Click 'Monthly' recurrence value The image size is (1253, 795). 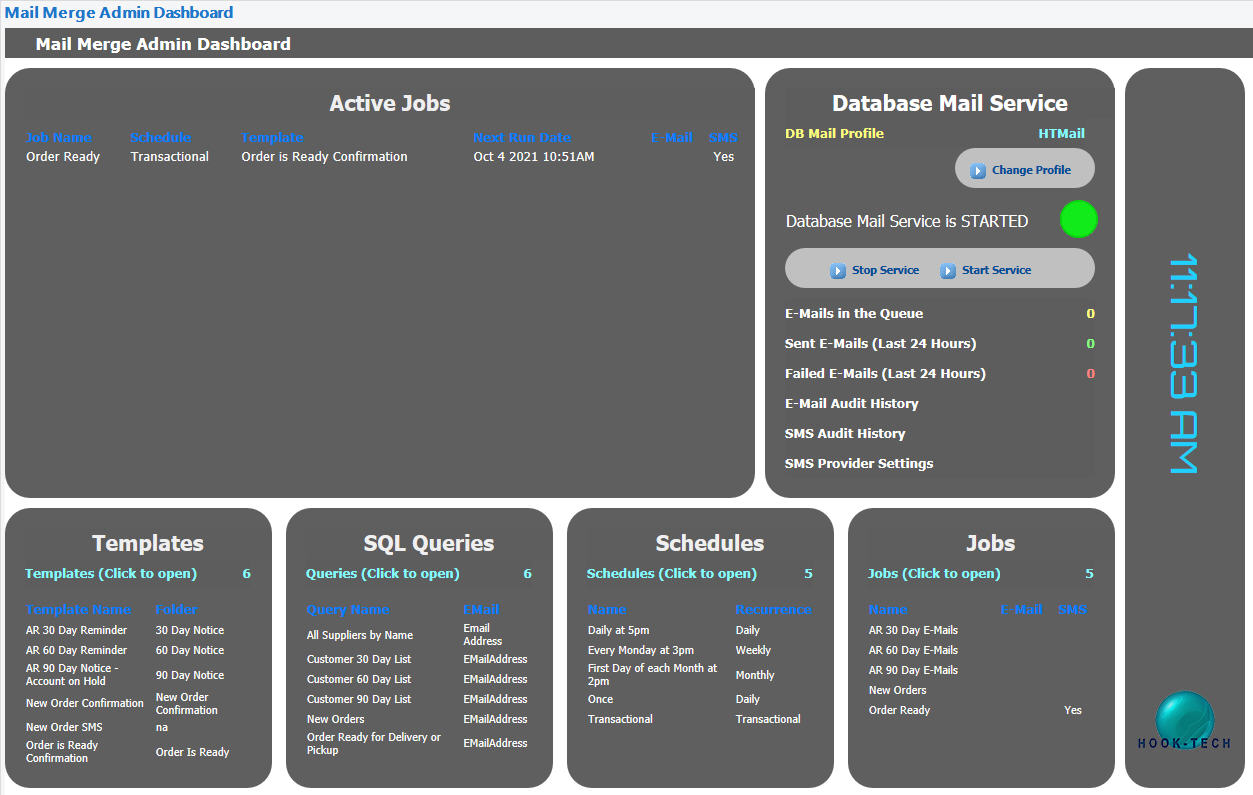coord(755,676)
